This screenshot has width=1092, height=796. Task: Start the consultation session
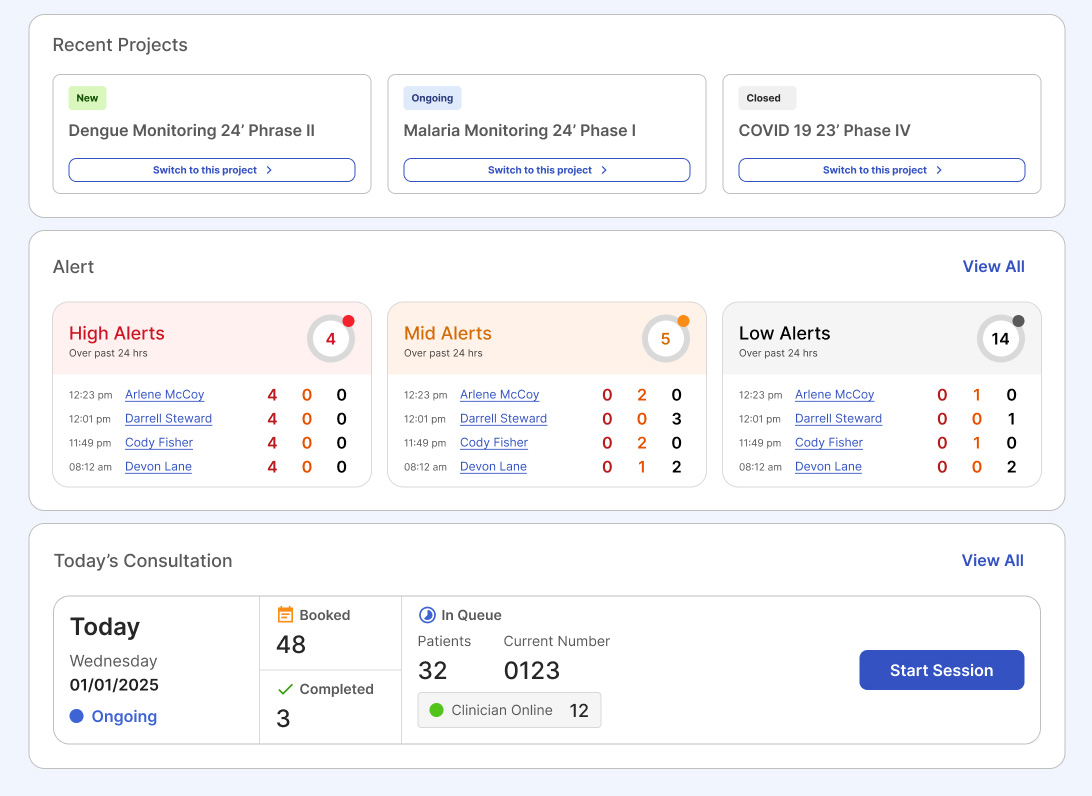click(942, 670)
